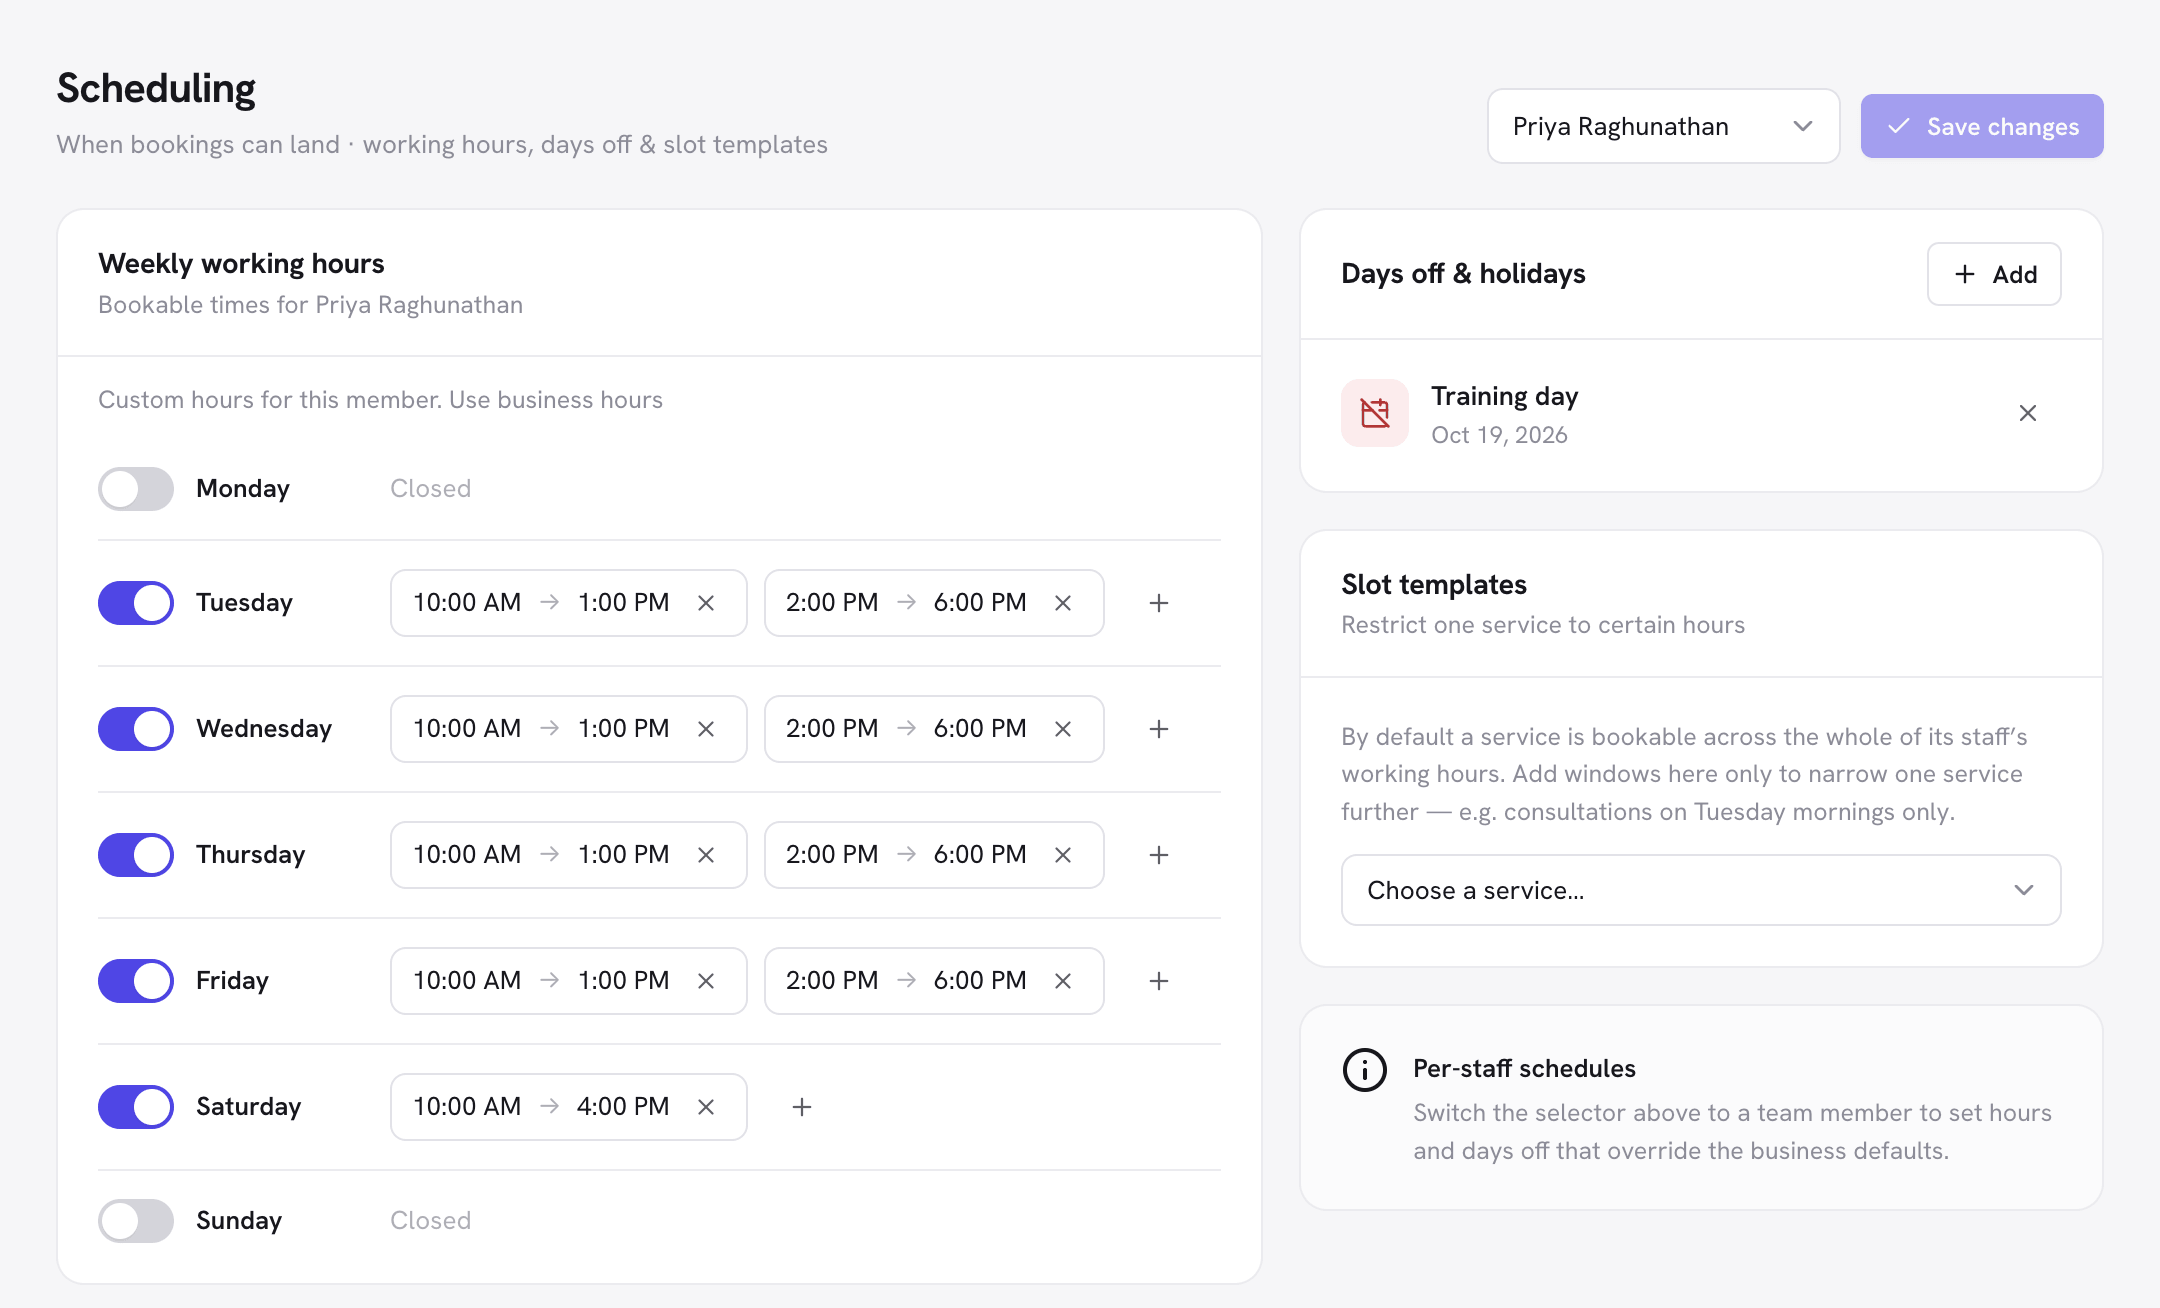This screenshot has width=2160, height=1308.
Task: Remove Friday 10:00 AM to 1:00 PM slot
Action: 706,981
